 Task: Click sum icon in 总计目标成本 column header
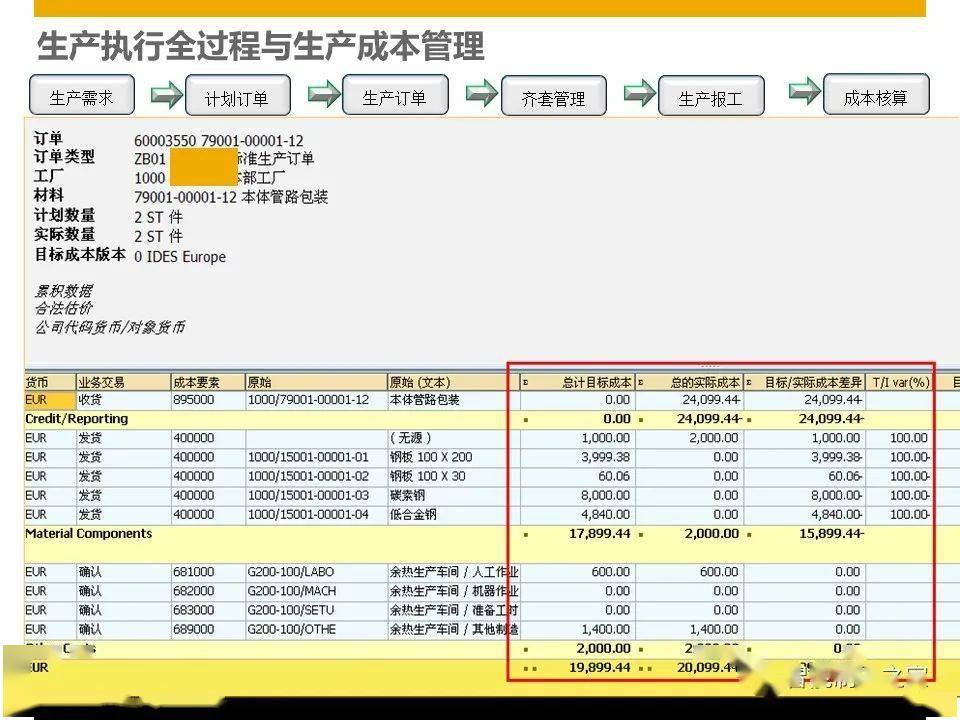pos(526,382)
